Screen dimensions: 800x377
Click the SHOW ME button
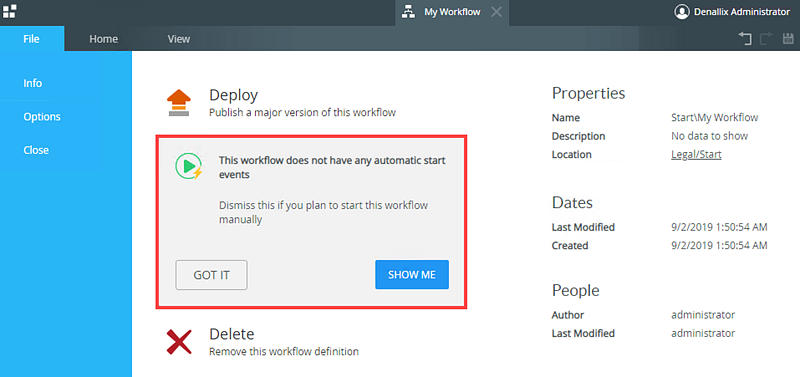[412, 275]
